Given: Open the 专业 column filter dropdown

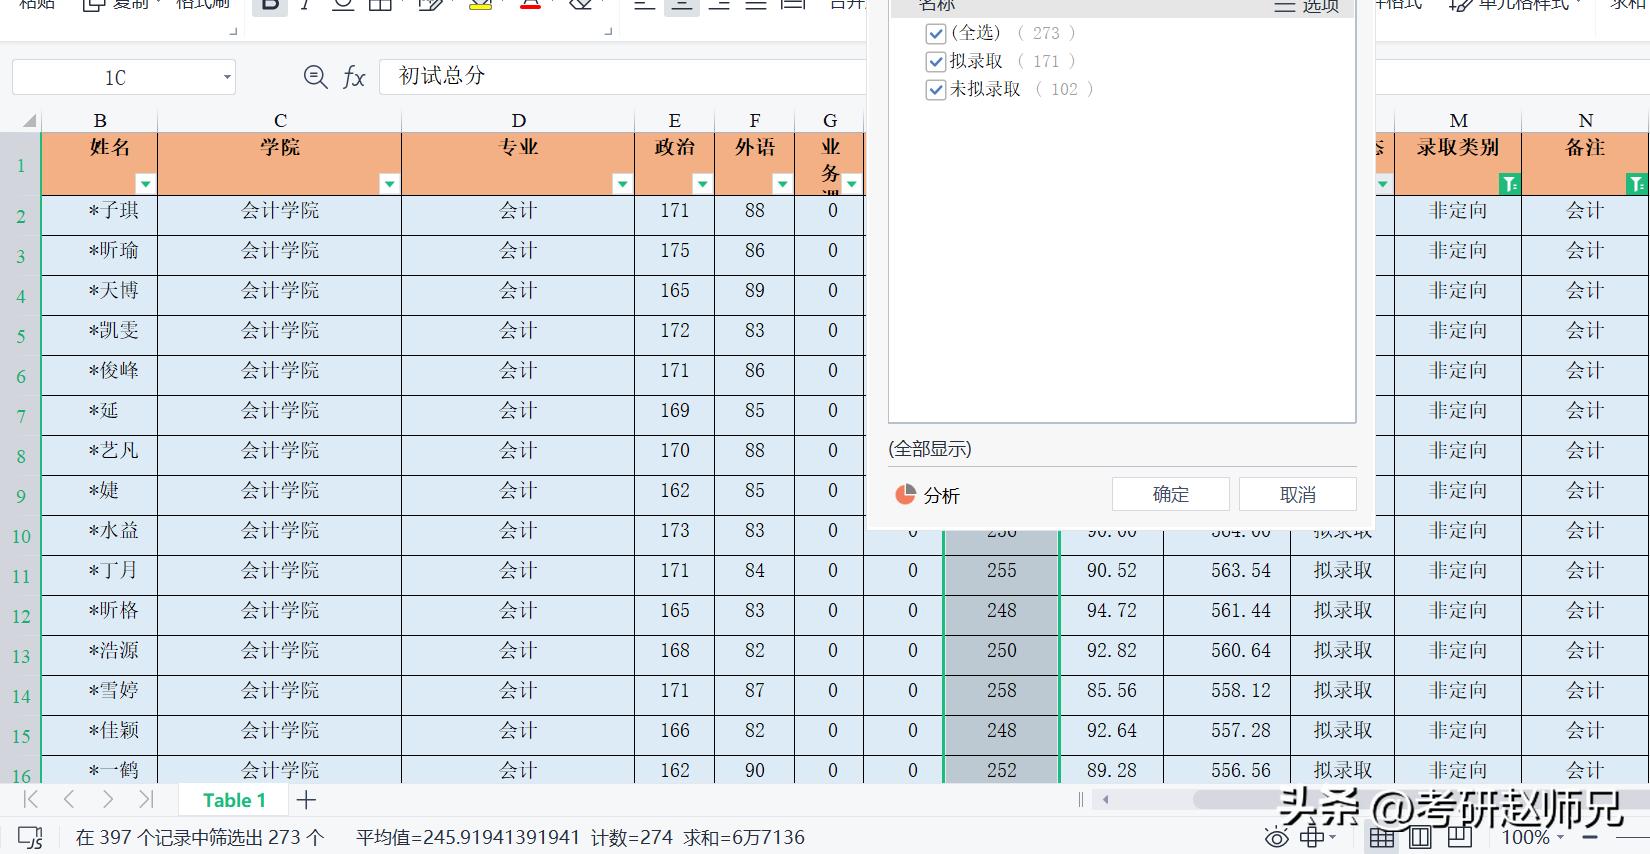Looking at the screenshot, I should (622, 184).
